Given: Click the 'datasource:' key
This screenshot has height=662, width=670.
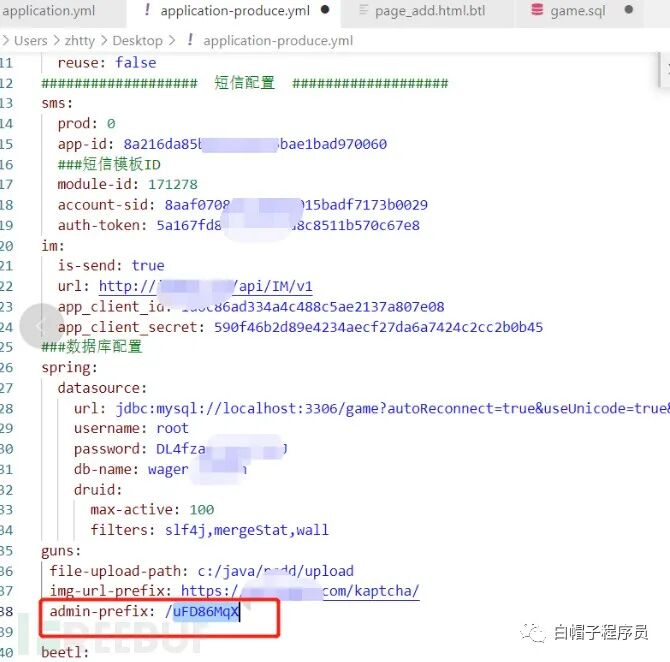Looking at the screenshot, I should click(102, 388).
